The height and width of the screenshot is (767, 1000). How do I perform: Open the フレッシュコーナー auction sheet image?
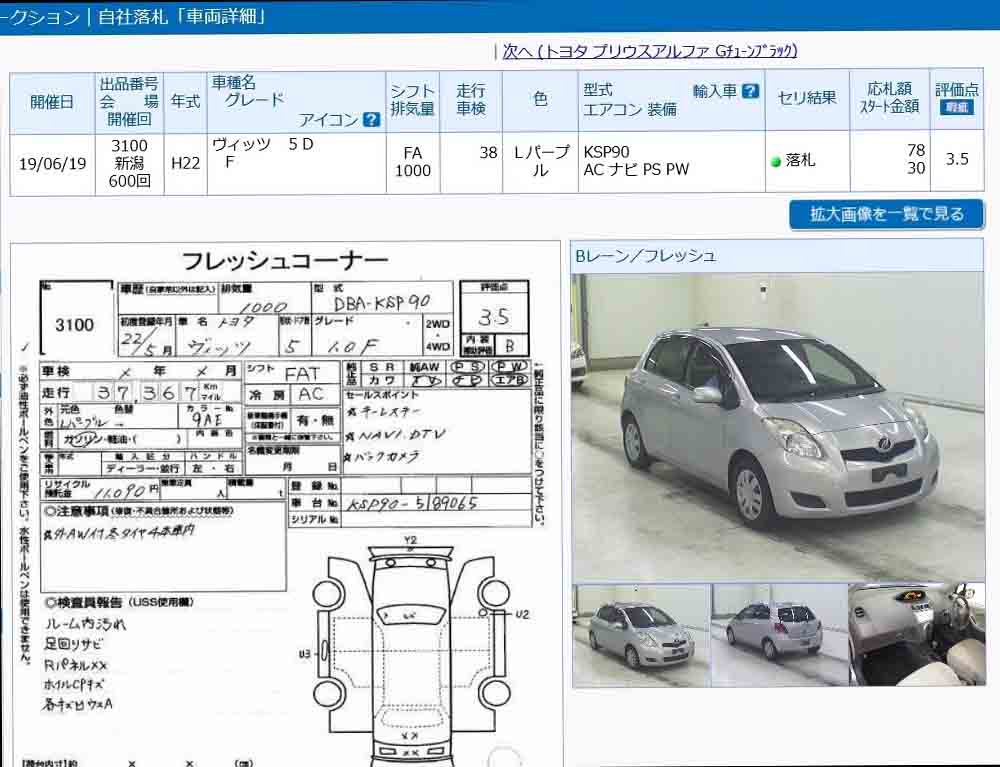pos(285,504)
